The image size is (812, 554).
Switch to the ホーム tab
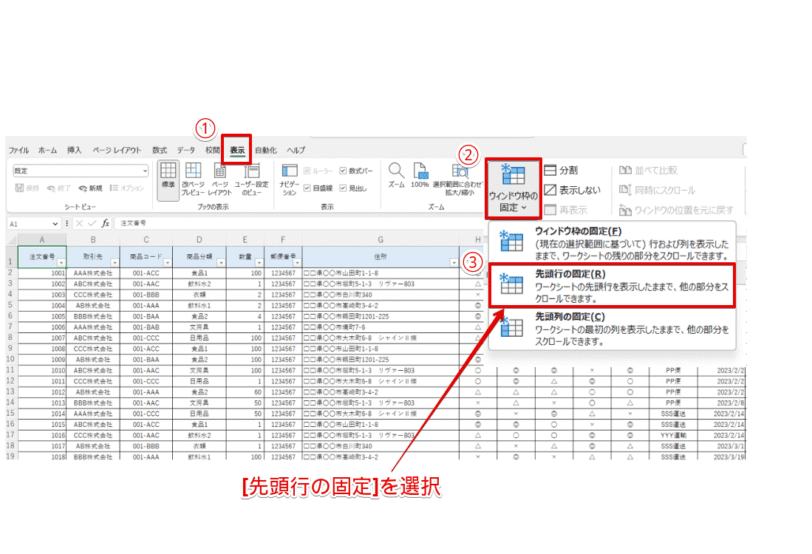[x=48, y=150]
